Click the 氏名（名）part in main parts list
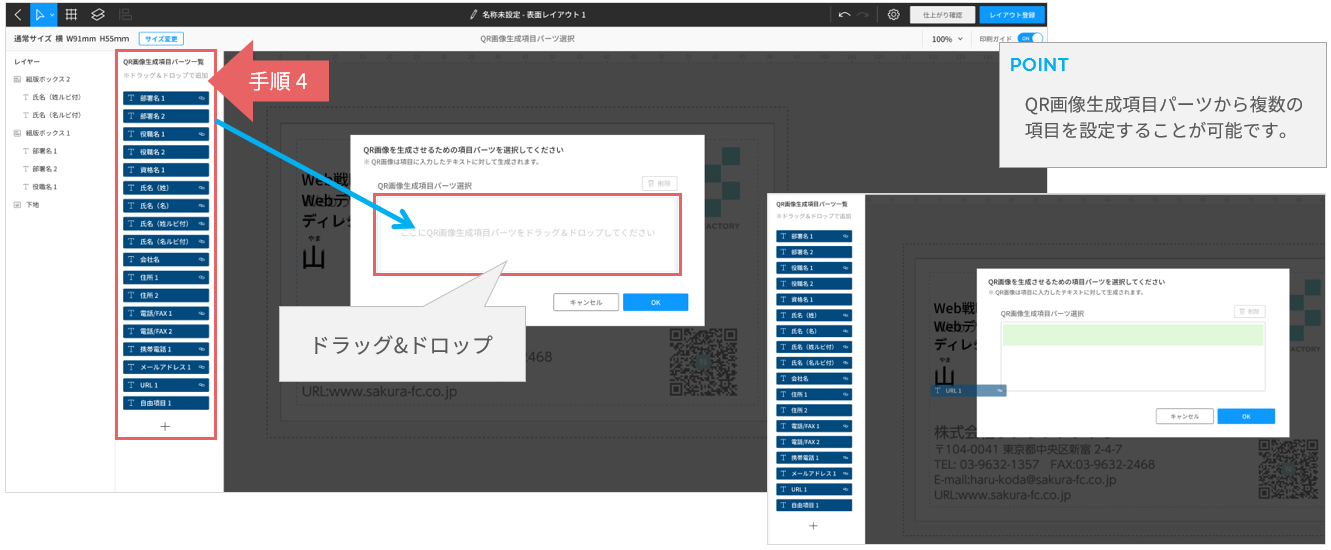This screenshot has height=550, width=1331. pyautogui.click(x=166, y=206)
